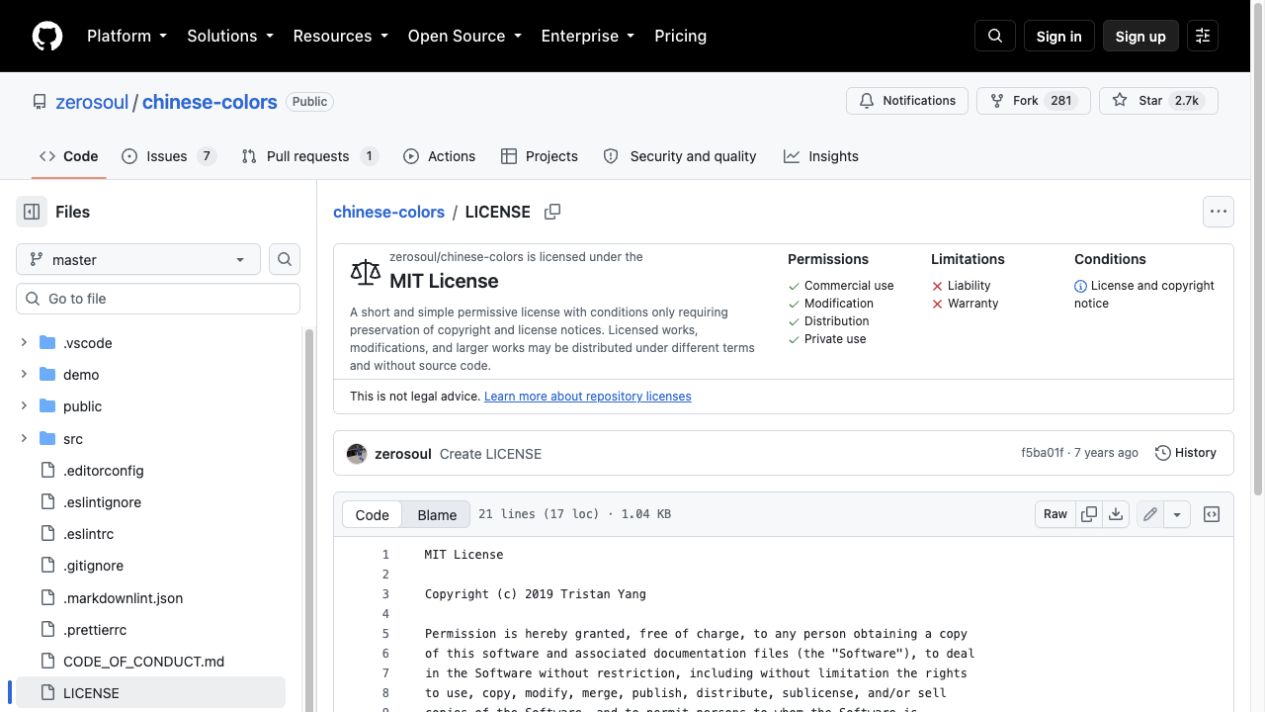Switch to the Blame view
1265x712 pixels.
click(437, 515)
